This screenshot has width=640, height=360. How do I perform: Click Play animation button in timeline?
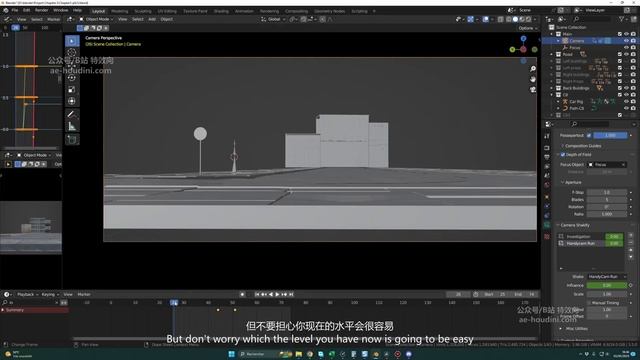point(278,294)
